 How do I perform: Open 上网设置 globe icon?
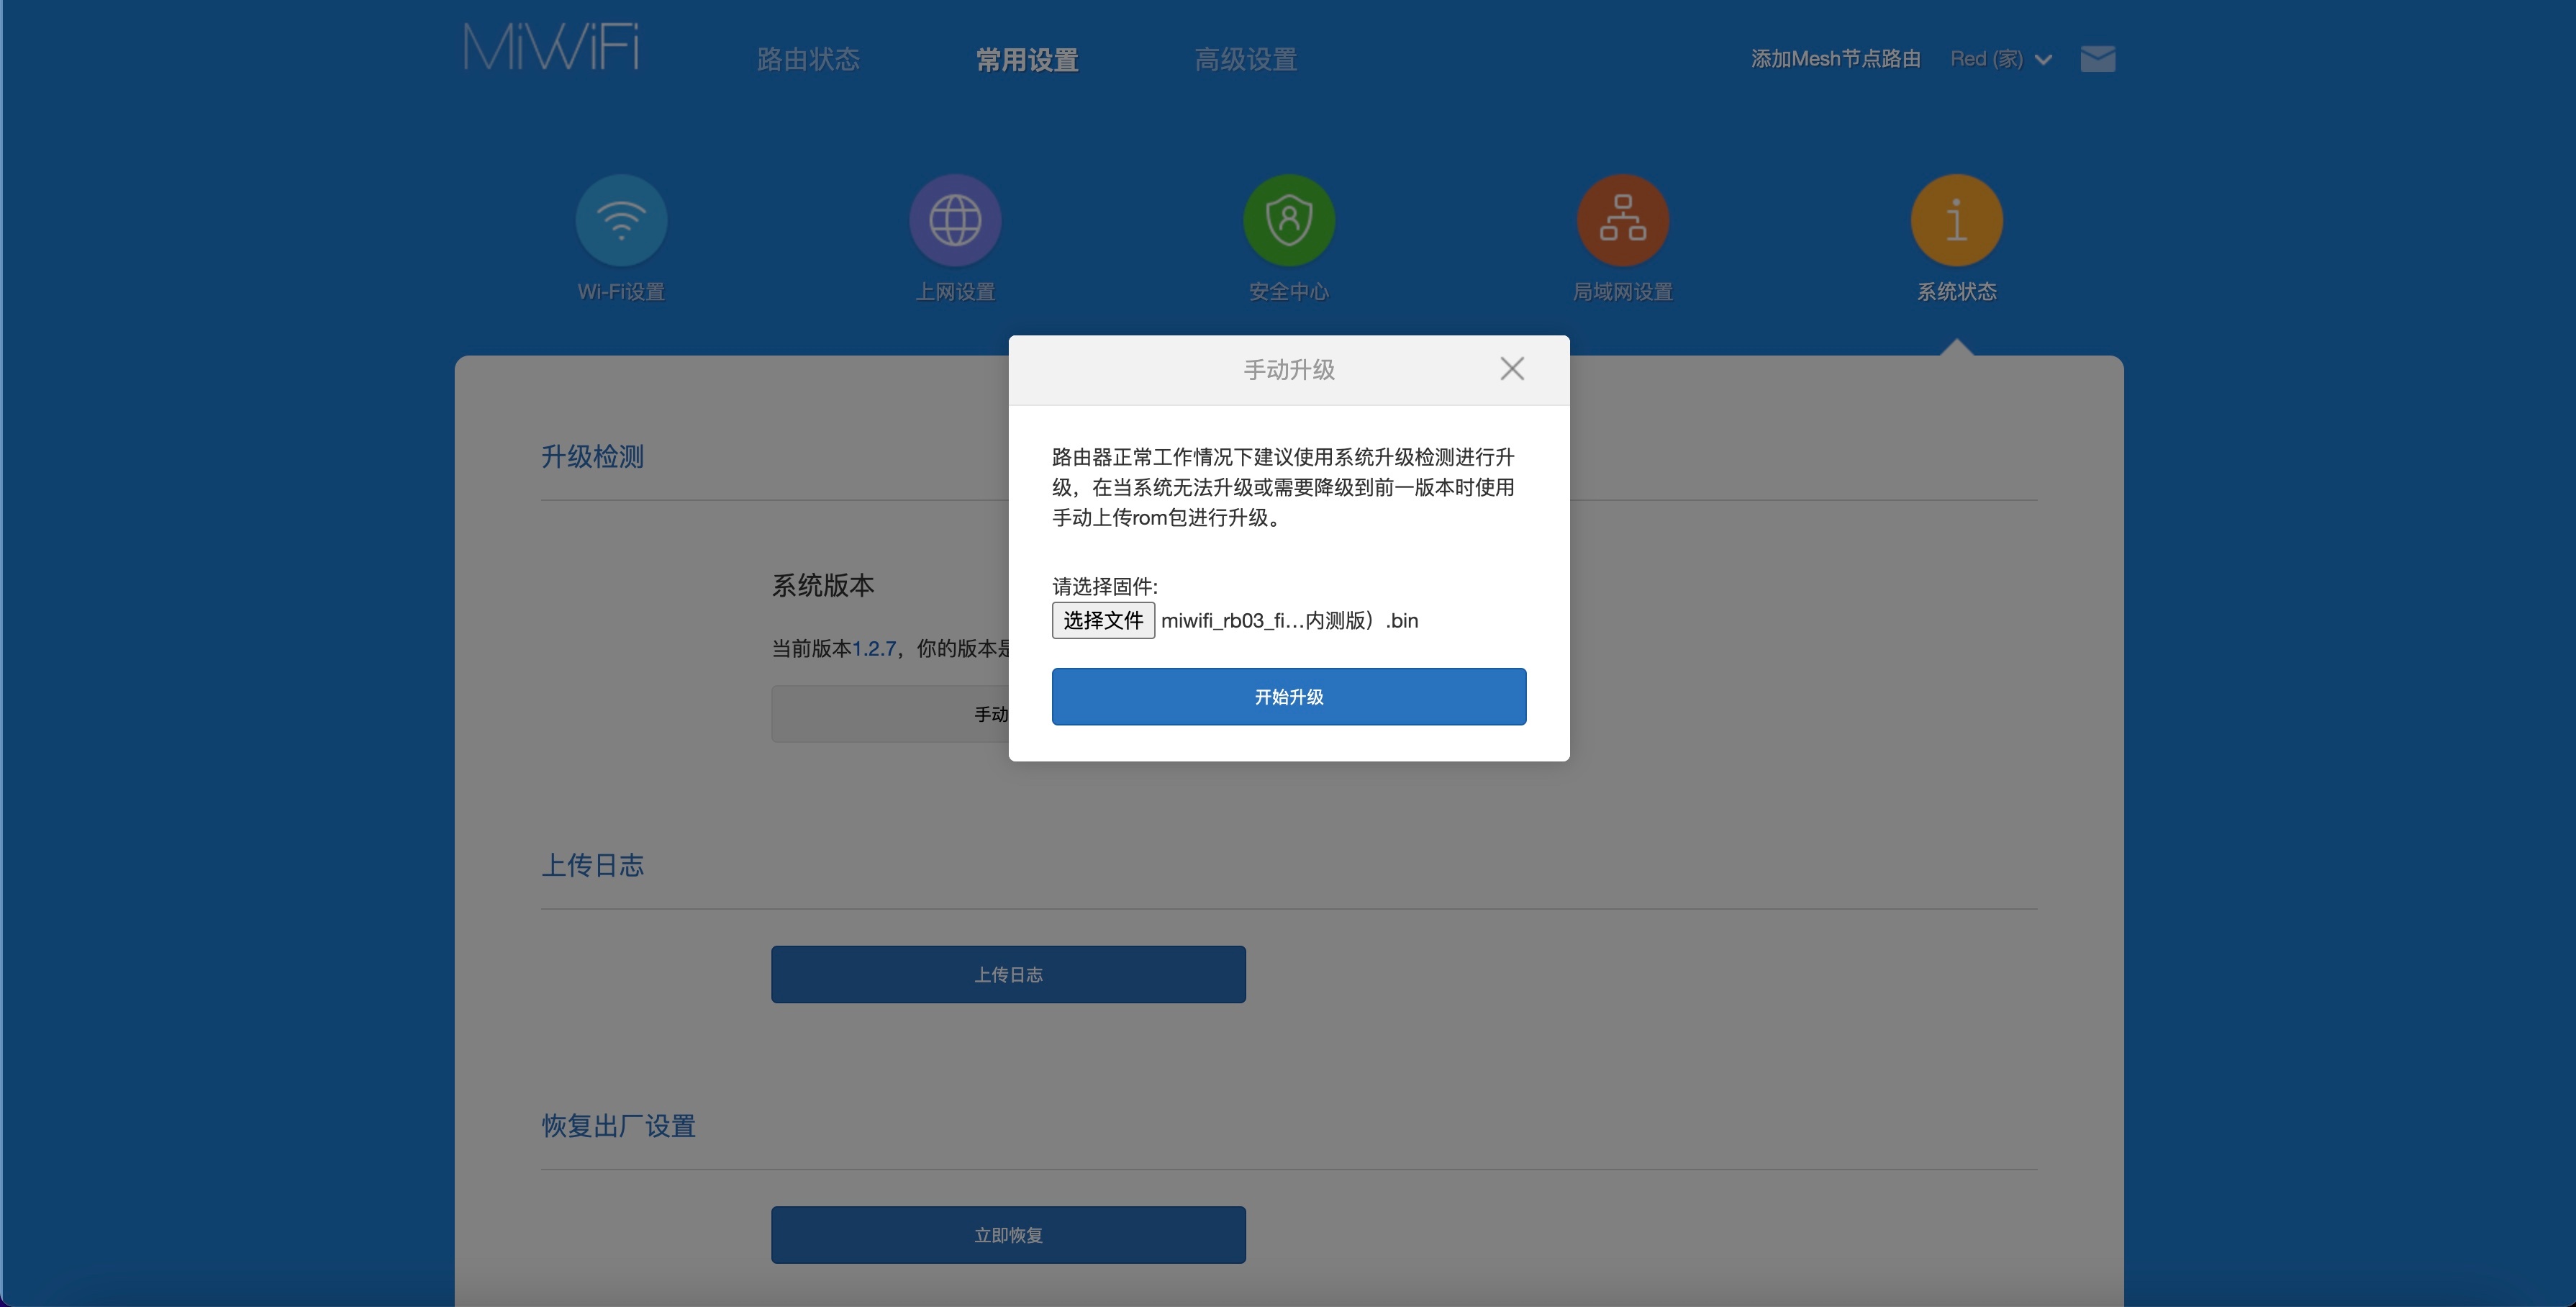(x=955, y=220)
